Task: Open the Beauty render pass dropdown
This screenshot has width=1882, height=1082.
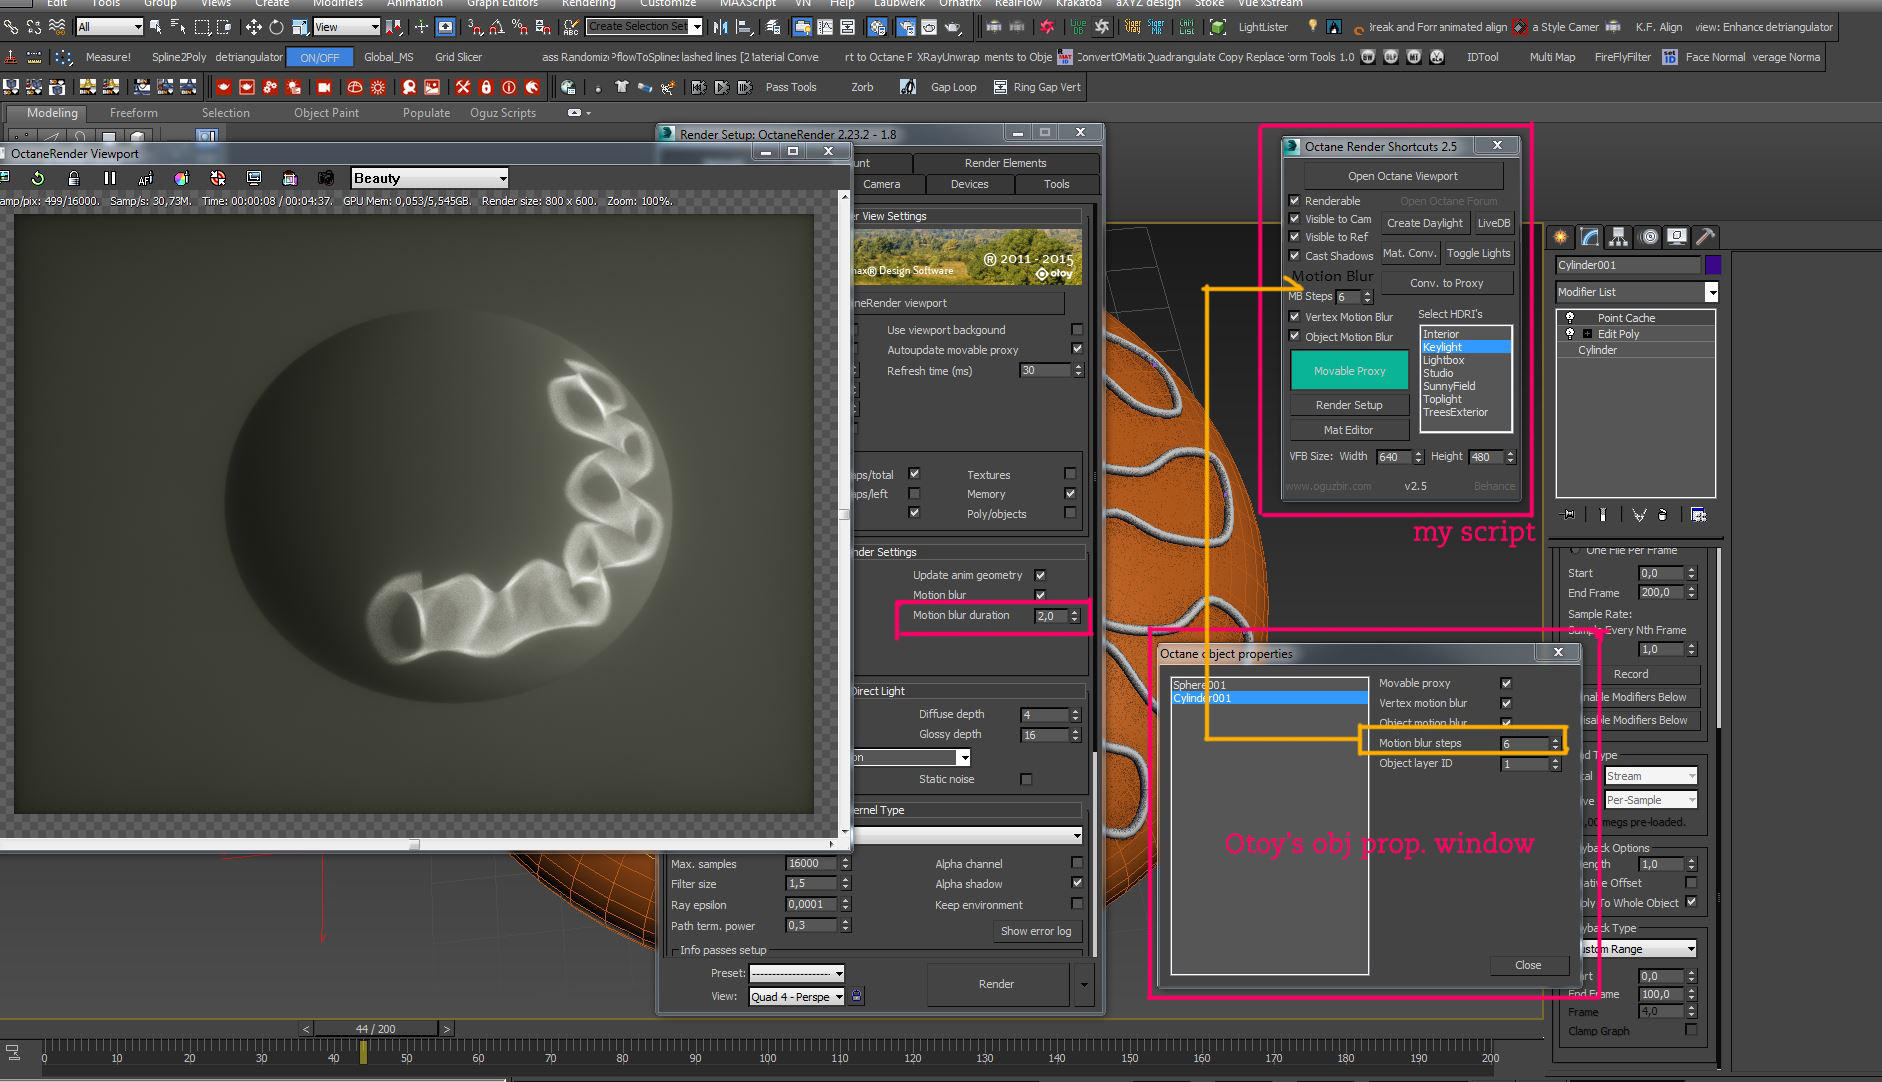Action: coord(430,178)
